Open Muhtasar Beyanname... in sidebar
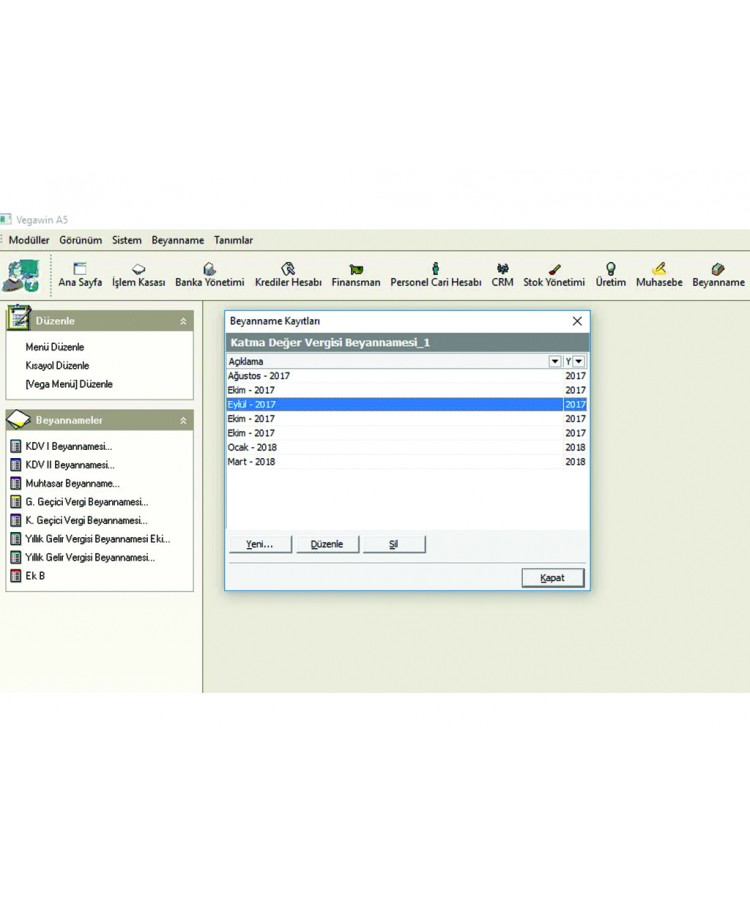Screen dimensions: 750x900 72,483
